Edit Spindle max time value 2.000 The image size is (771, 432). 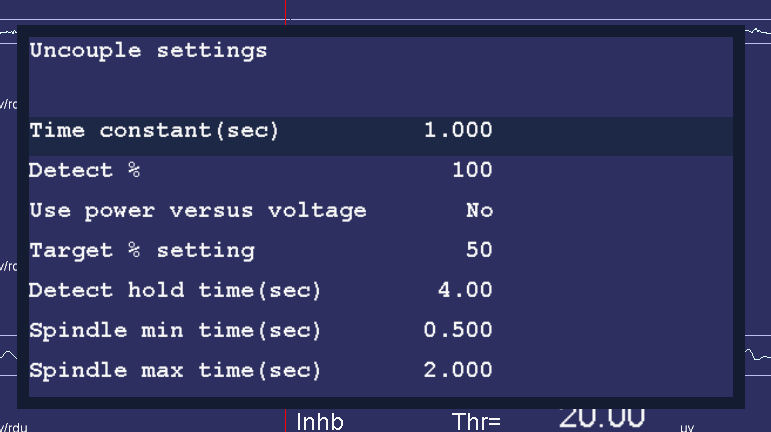tap(458, 371)
